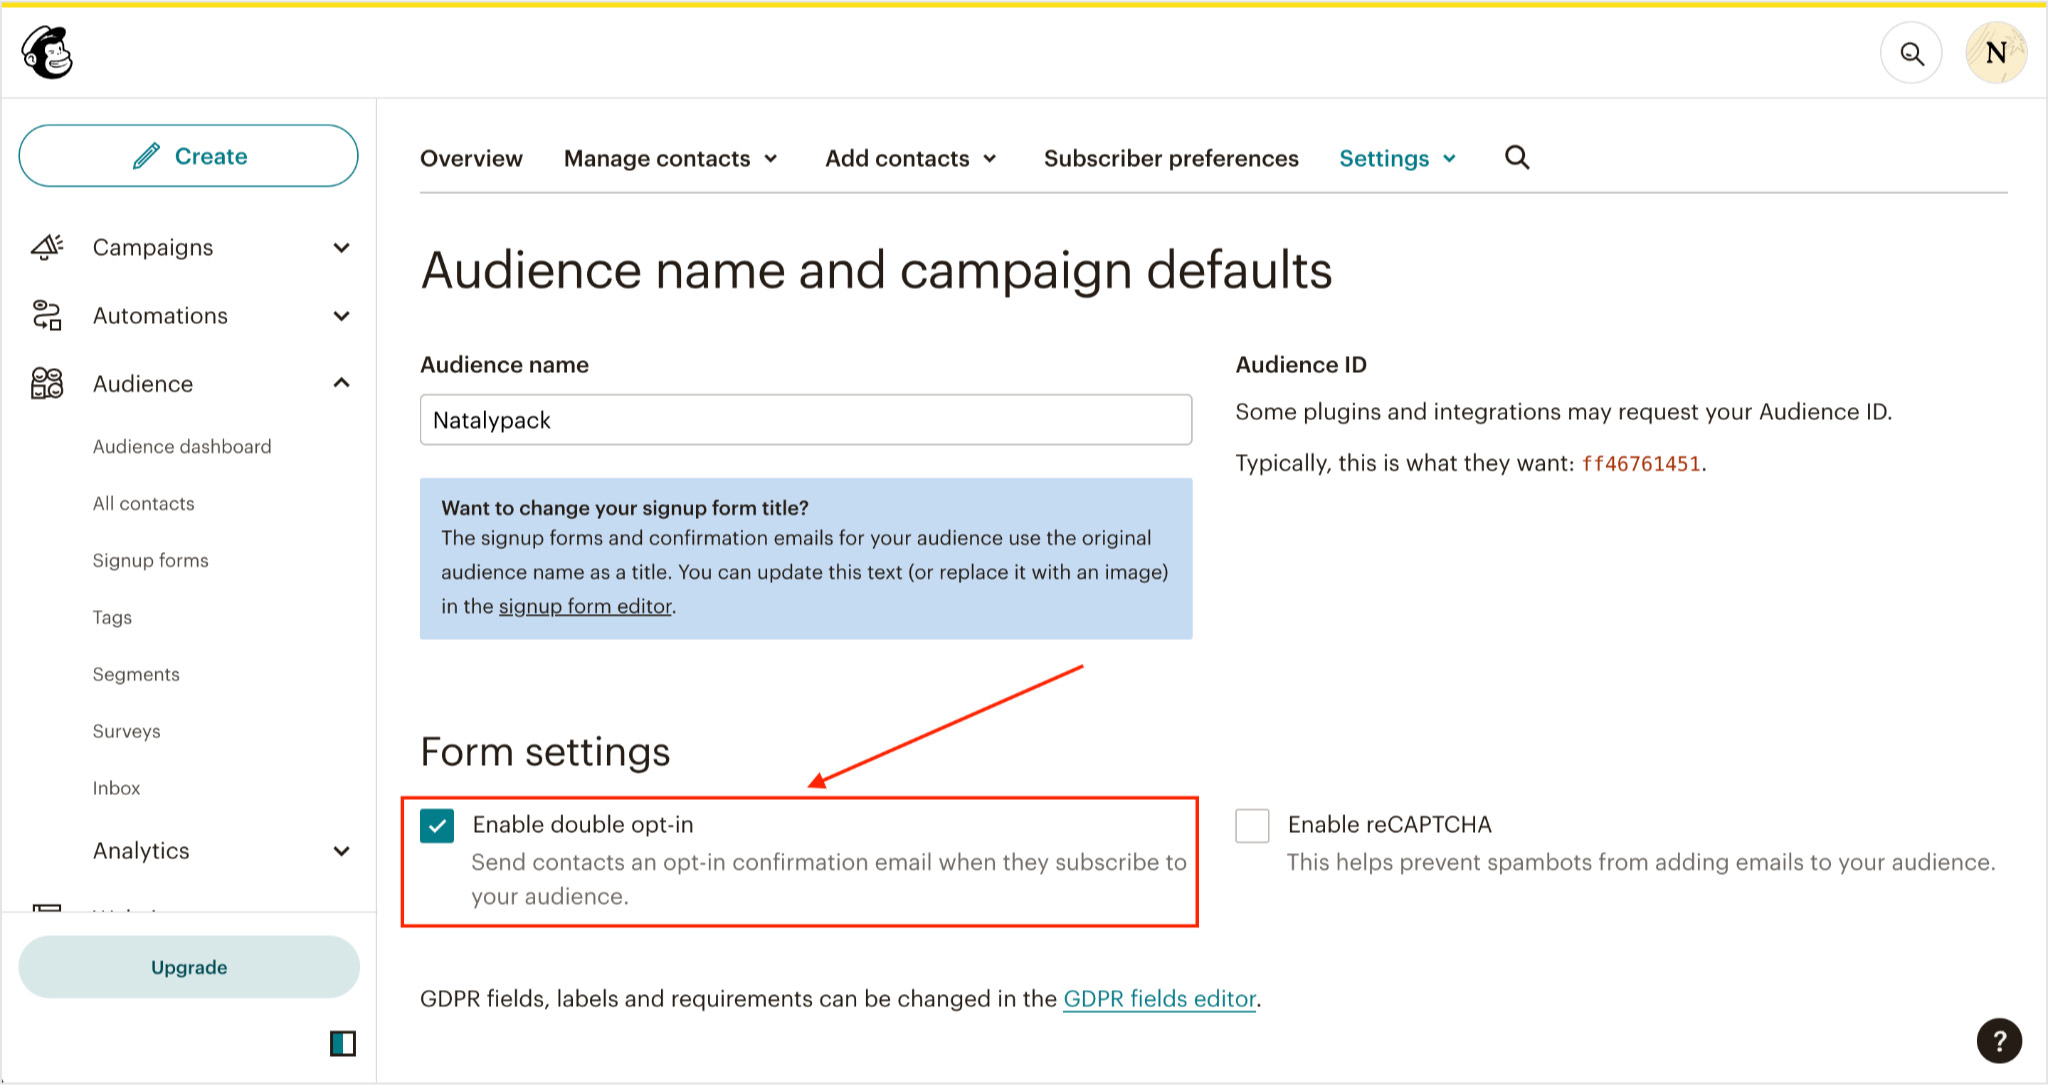Click the GDPR fields editor link
This screenshot has width=2048, height=1085.
(1158, 1000)
